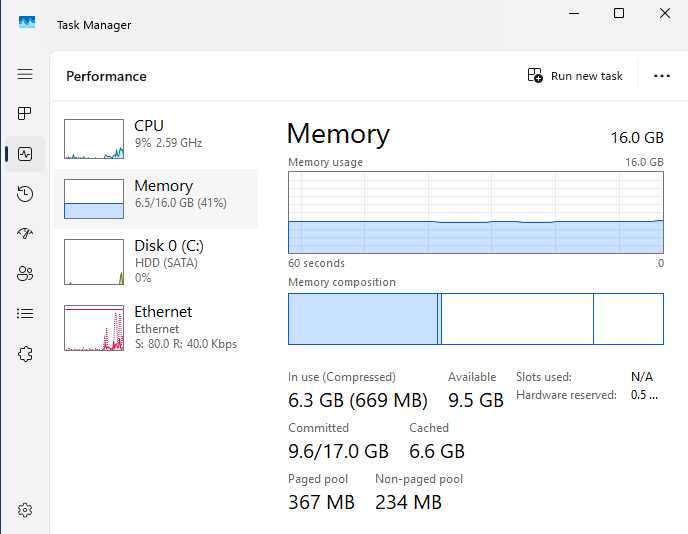
Task: Switch to the Users page
Action: 25,274
